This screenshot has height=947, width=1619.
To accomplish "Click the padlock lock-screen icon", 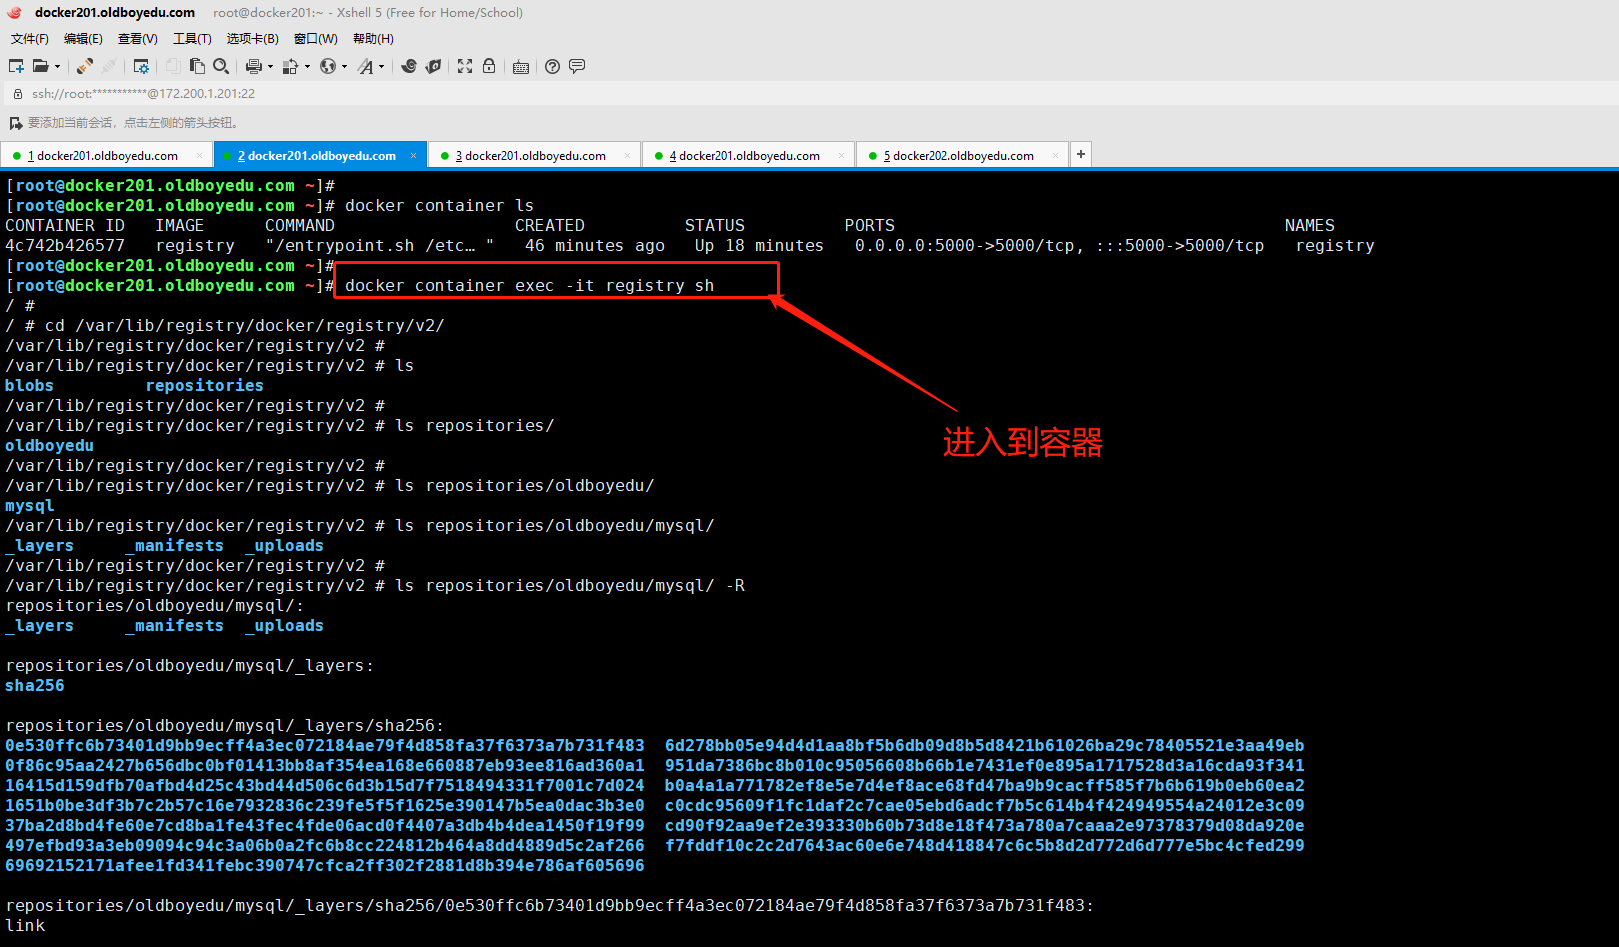I will [x=489, y=66].
